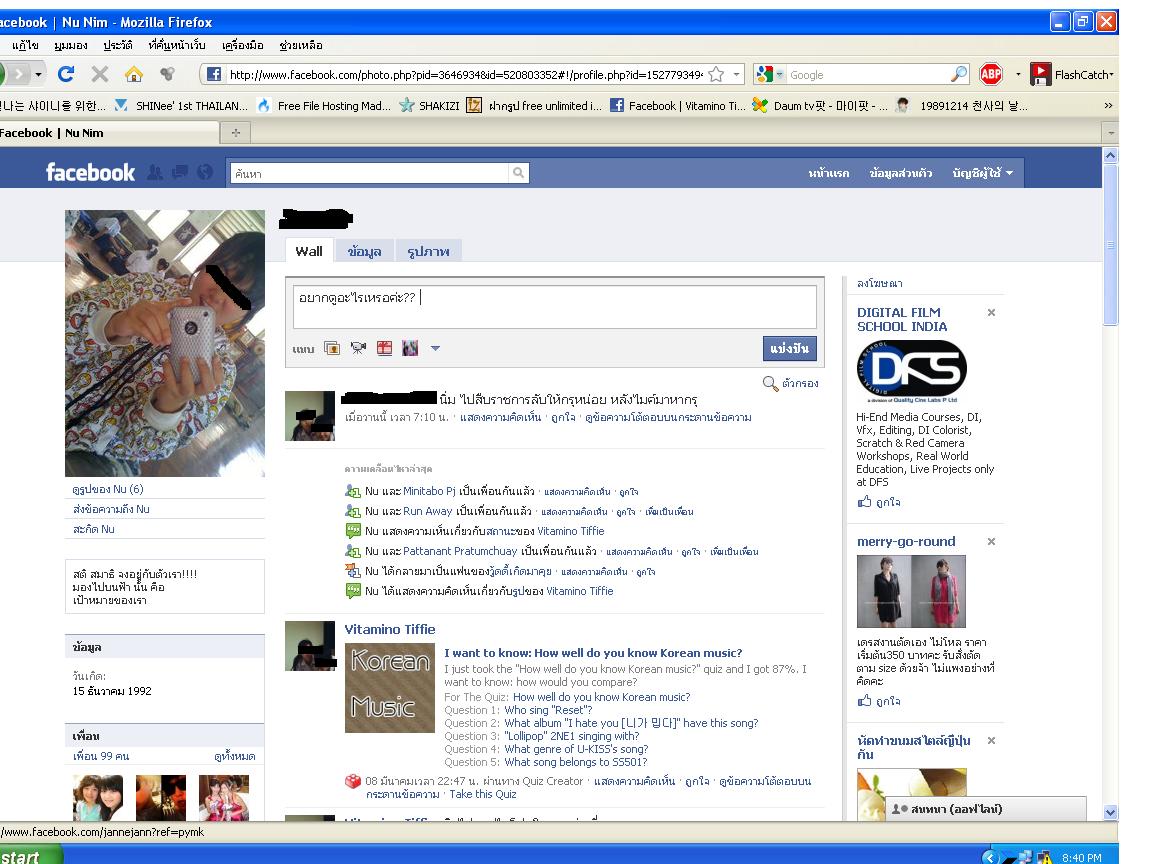Reload the page with the refresh icon
Screen dimensions: 1152x864
66,74
